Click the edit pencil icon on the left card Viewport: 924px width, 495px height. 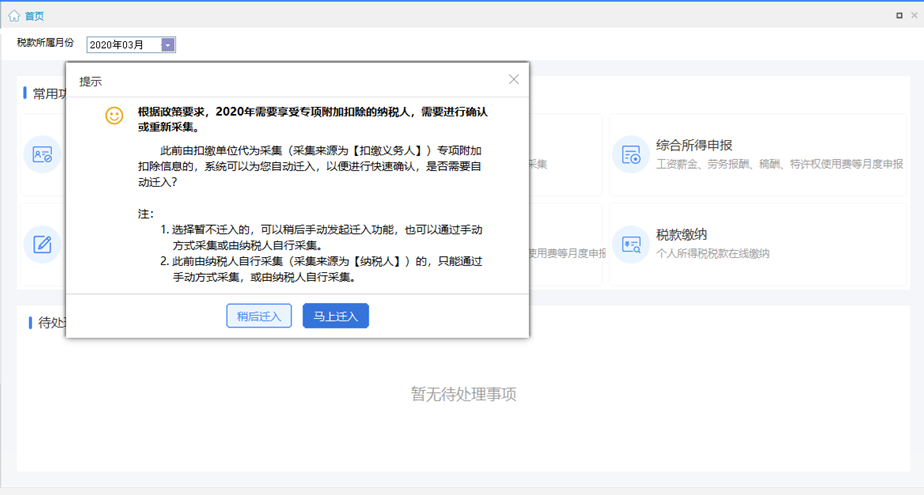(42, 244)
